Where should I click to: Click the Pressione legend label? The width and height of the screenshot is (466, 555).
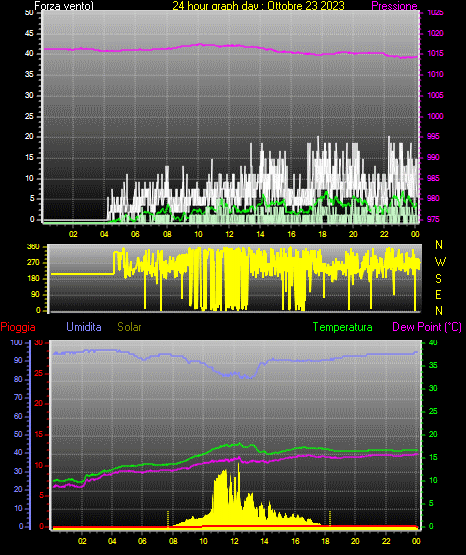click(x=394, y=6)
